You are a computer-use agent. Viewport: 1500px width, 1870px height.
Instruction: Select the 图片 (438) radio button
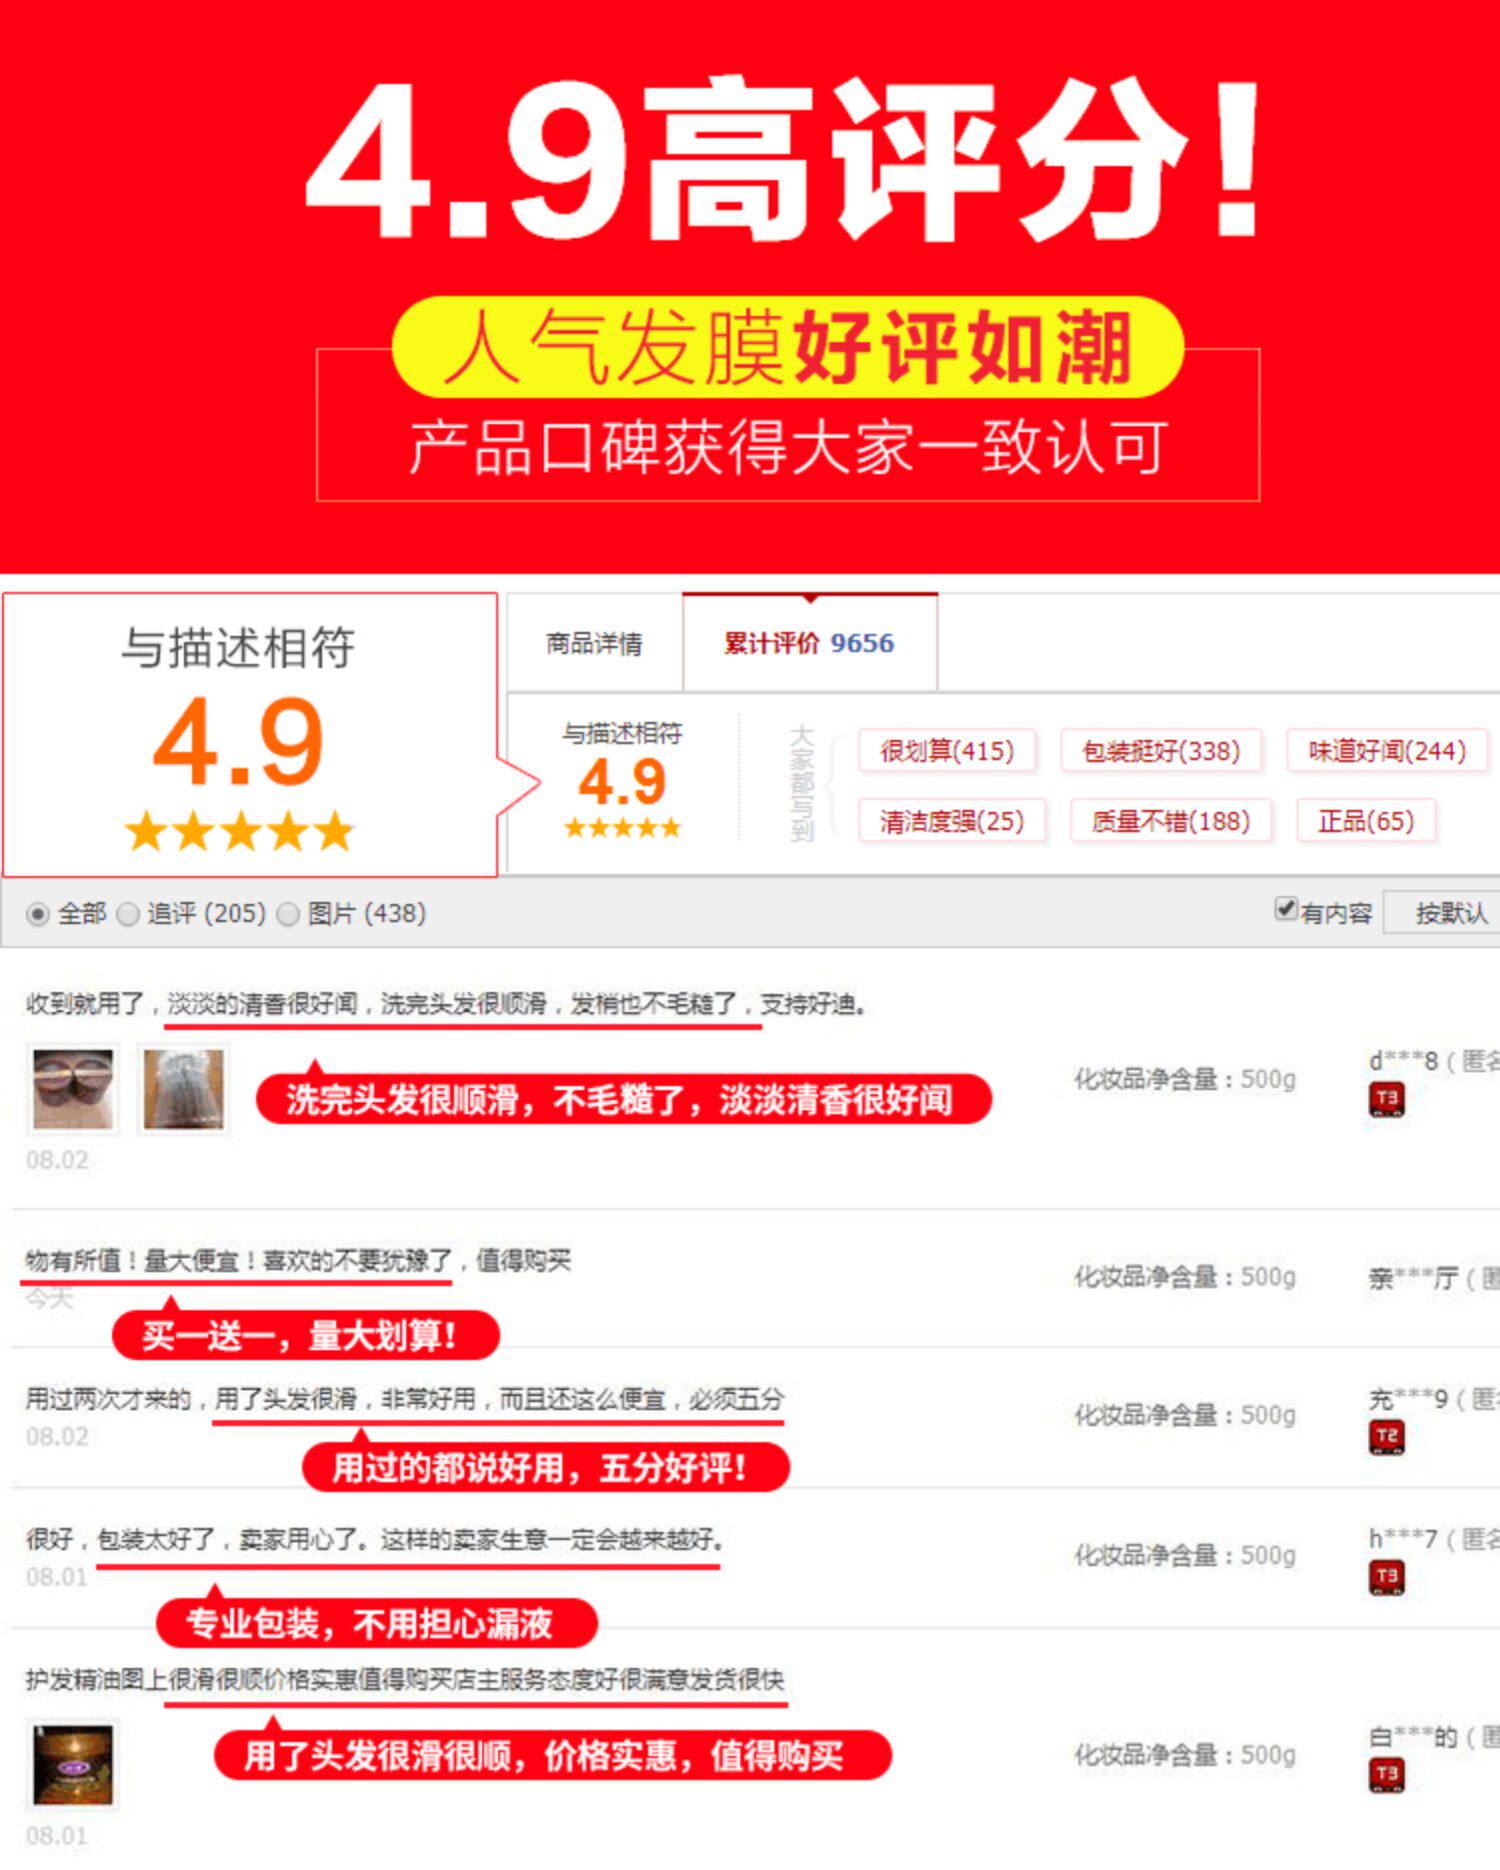coord(288,914)
